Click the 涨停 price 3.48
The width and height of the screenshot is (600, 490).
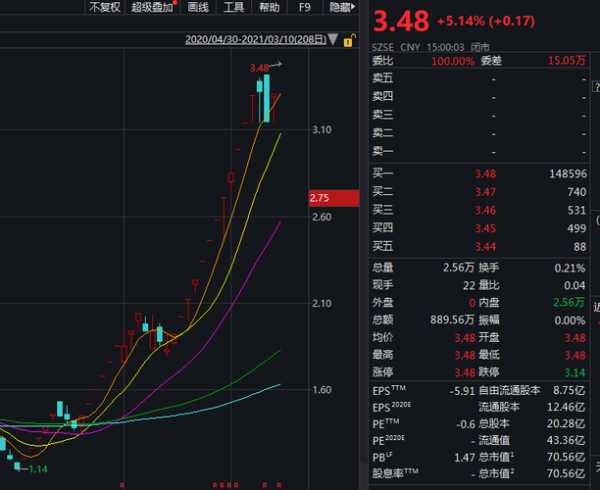(x=465, y=372)
